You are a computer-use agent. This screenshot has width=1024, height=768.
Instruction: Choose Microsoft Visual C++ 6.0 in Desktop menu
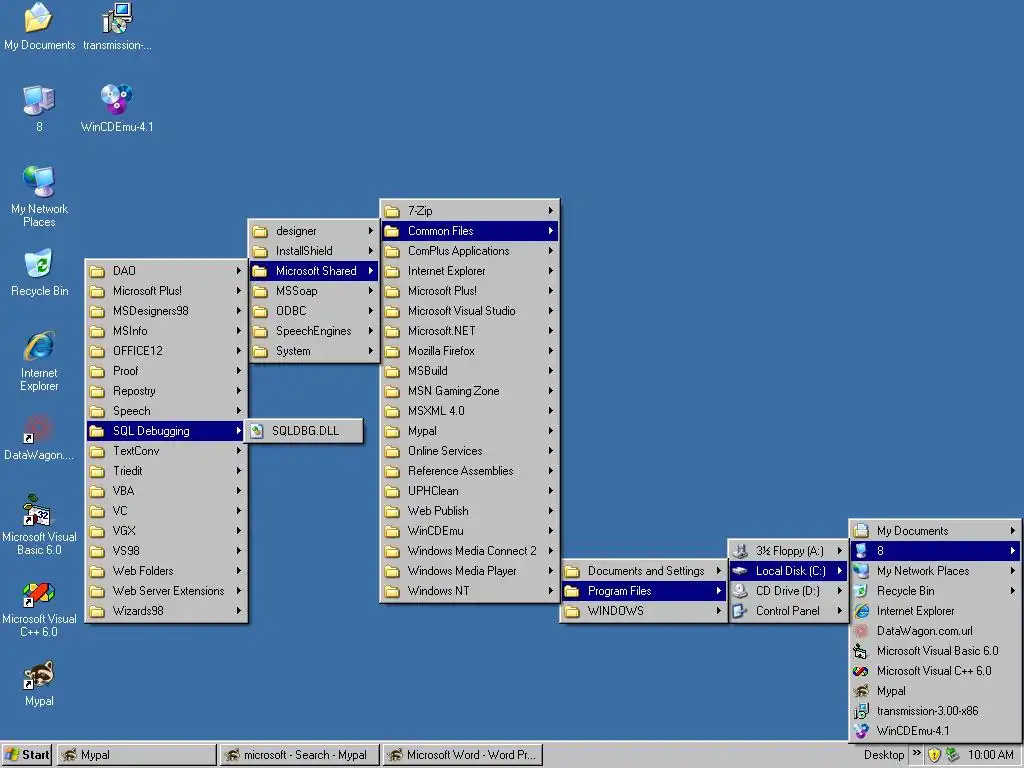click(935, 671)
